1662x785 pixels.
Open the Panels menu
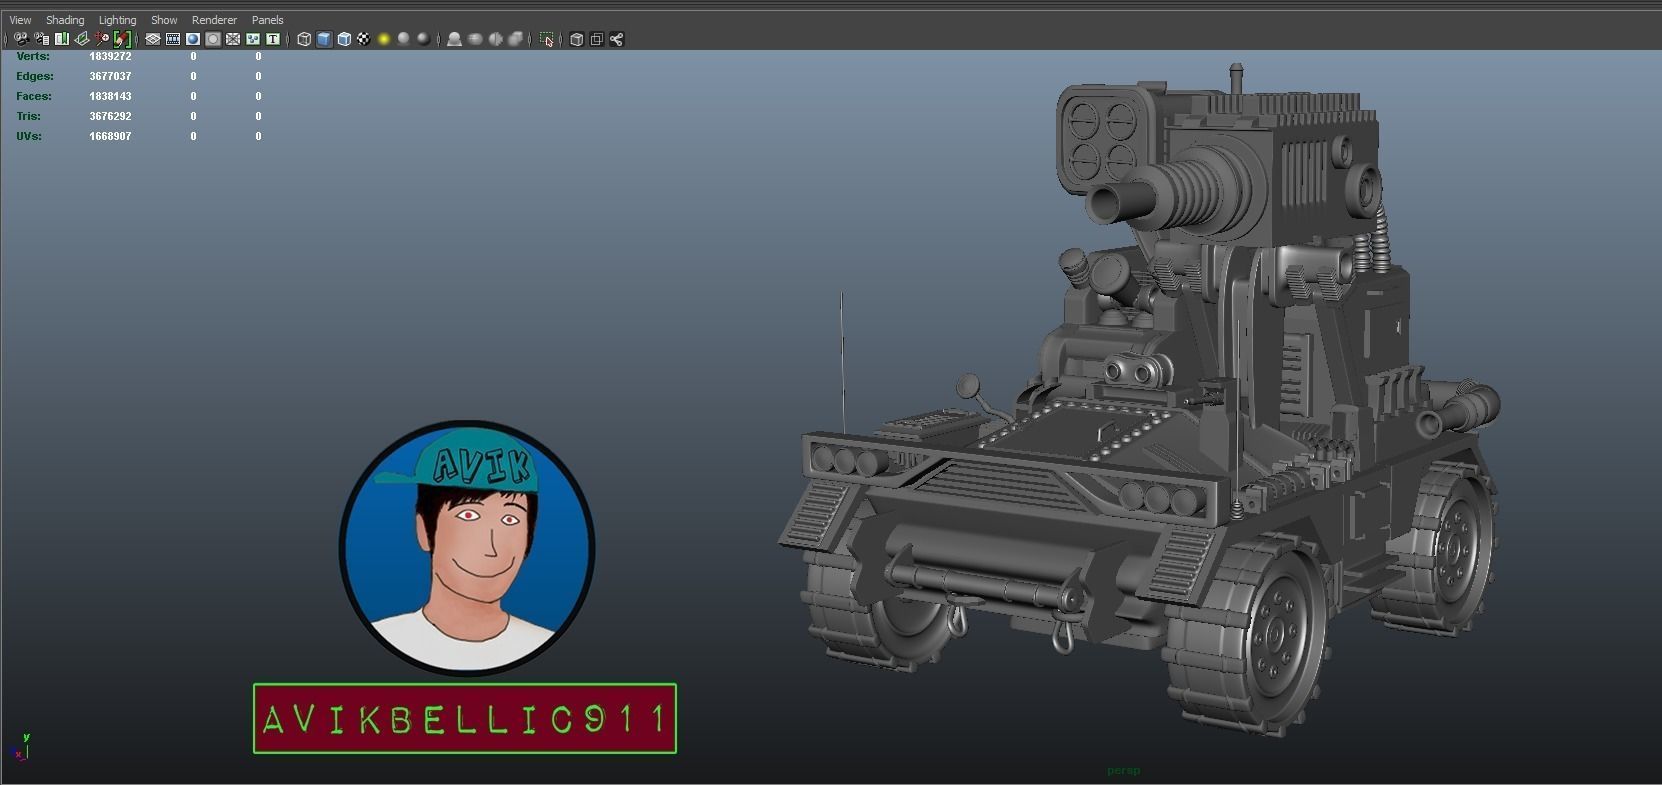click(267, 20)
